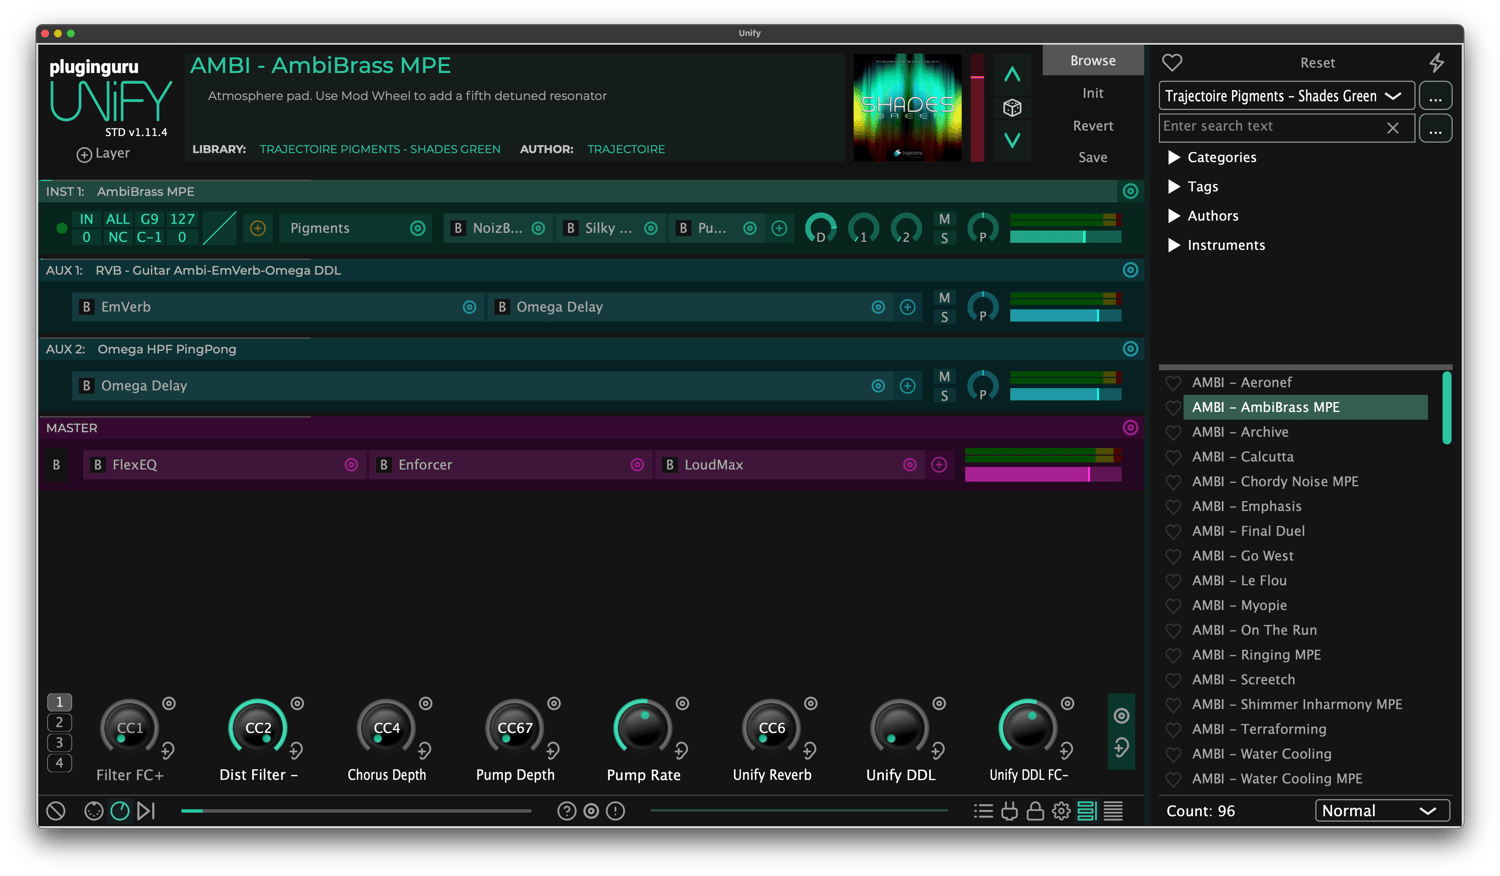
Task: Toggle bypass on the FlexEQ effect
Action: 98,465
